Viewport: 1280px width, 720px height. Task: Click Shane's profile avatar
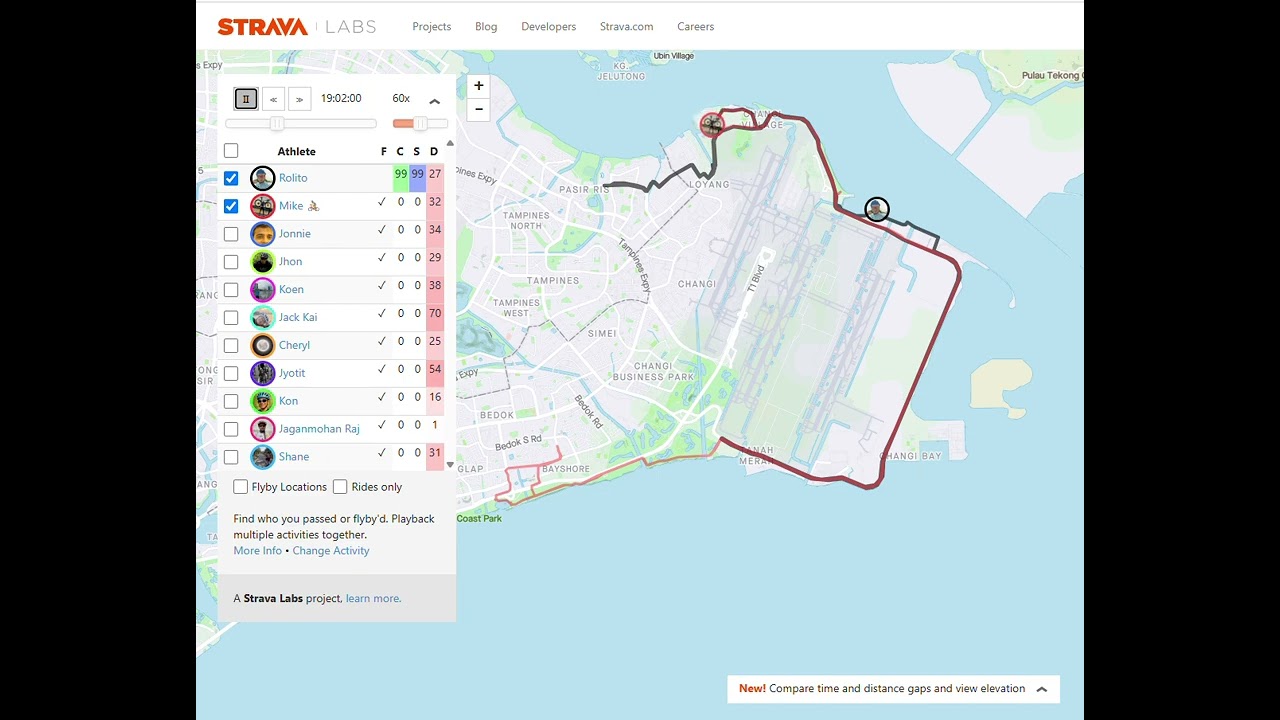point(262,458)
